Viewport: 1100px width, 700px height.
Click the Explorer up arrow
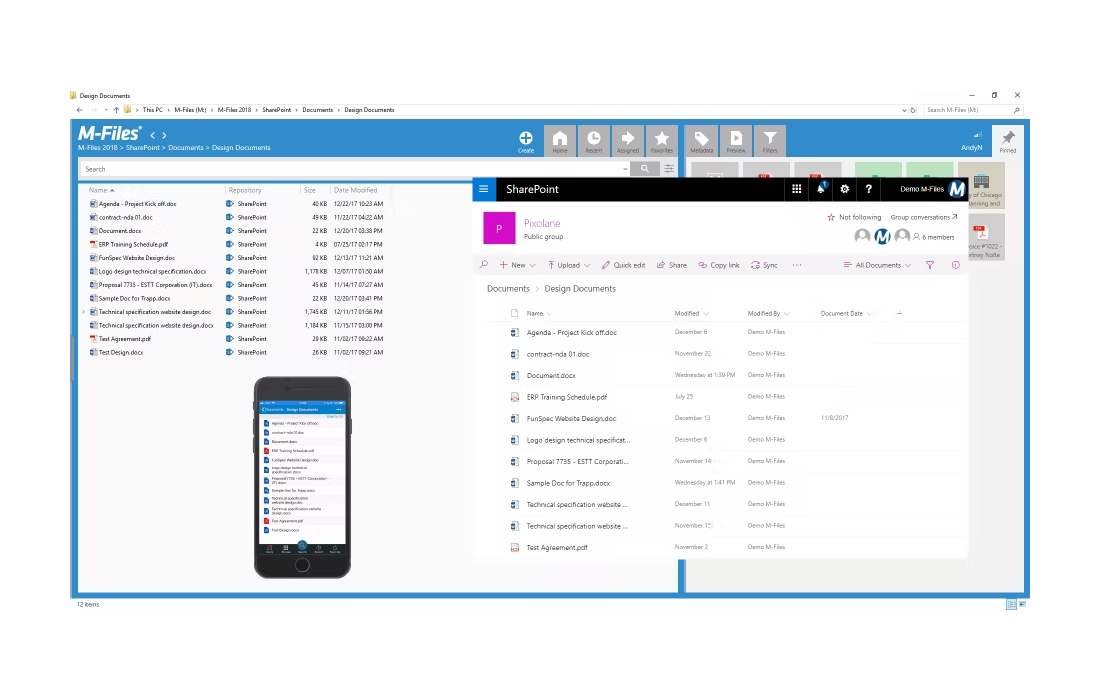click(116, 110)
